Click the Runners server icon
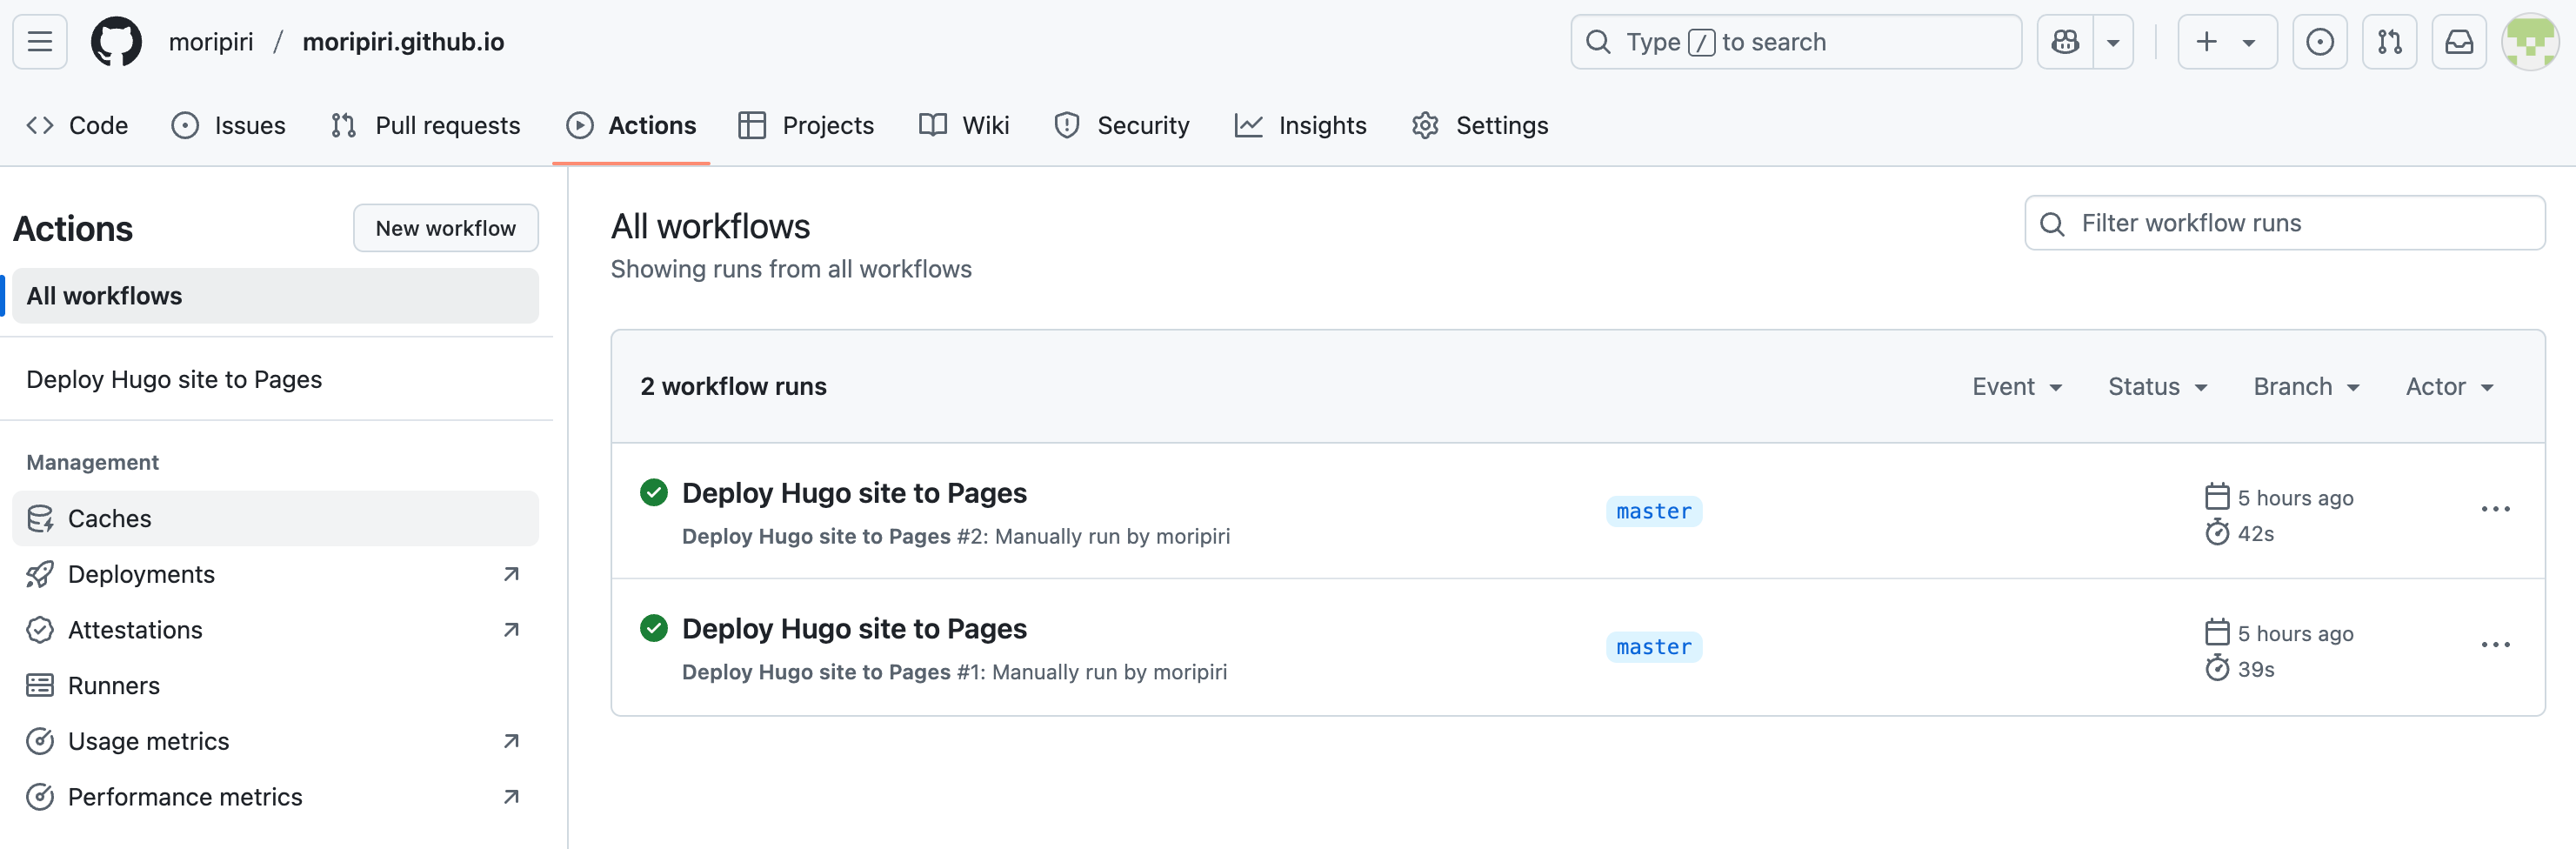Viewport: 2576px width, 849px height. (x=40, y=686)
